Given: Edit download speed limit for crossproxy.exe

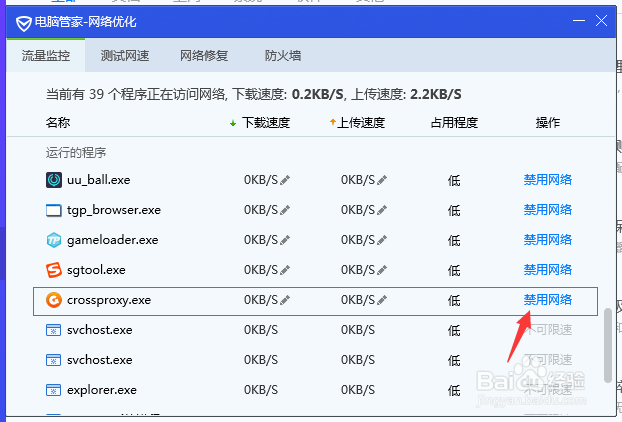Looking at the screenshot, I should tap(285, 300).
